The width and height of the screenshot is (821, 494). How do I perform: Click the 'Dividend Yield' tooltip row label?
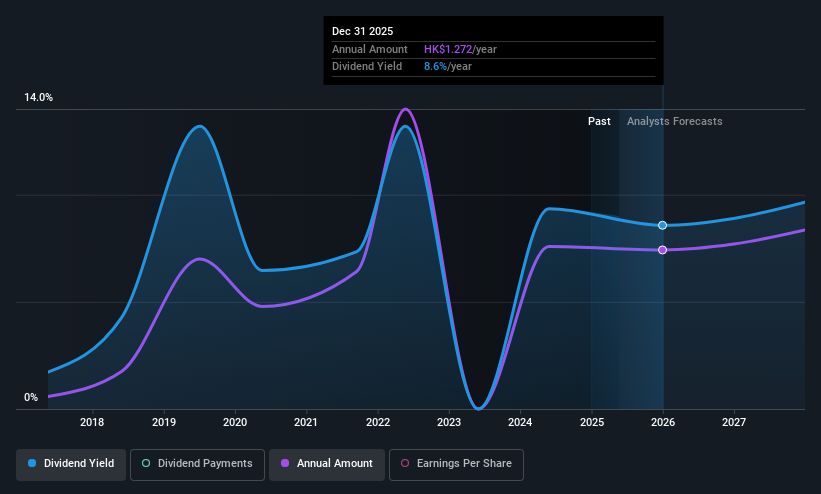[x=367, y=67]
